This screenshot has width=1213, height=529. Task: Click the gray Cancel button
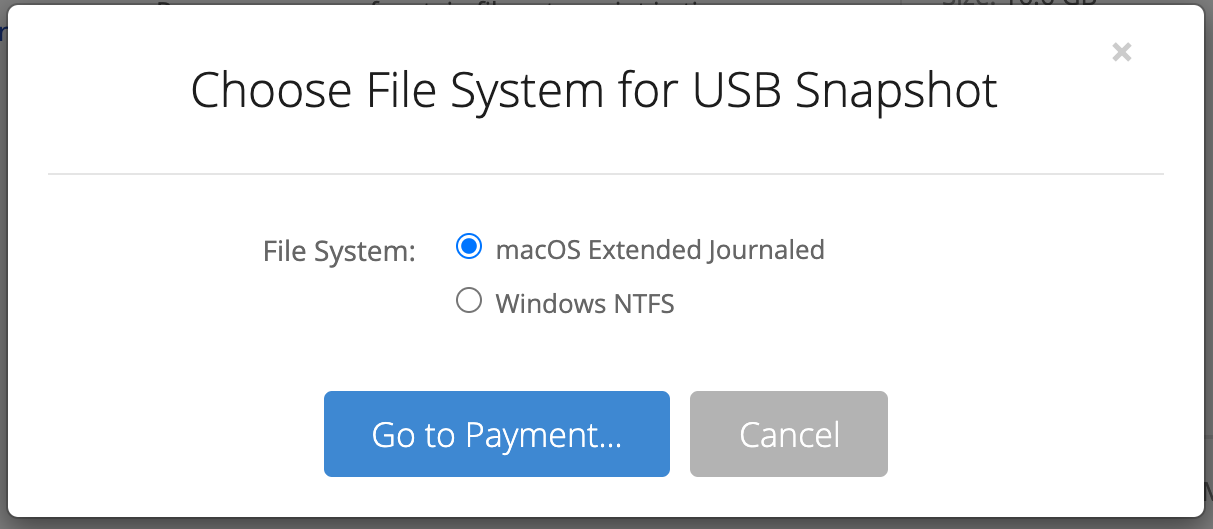point(789,434)
